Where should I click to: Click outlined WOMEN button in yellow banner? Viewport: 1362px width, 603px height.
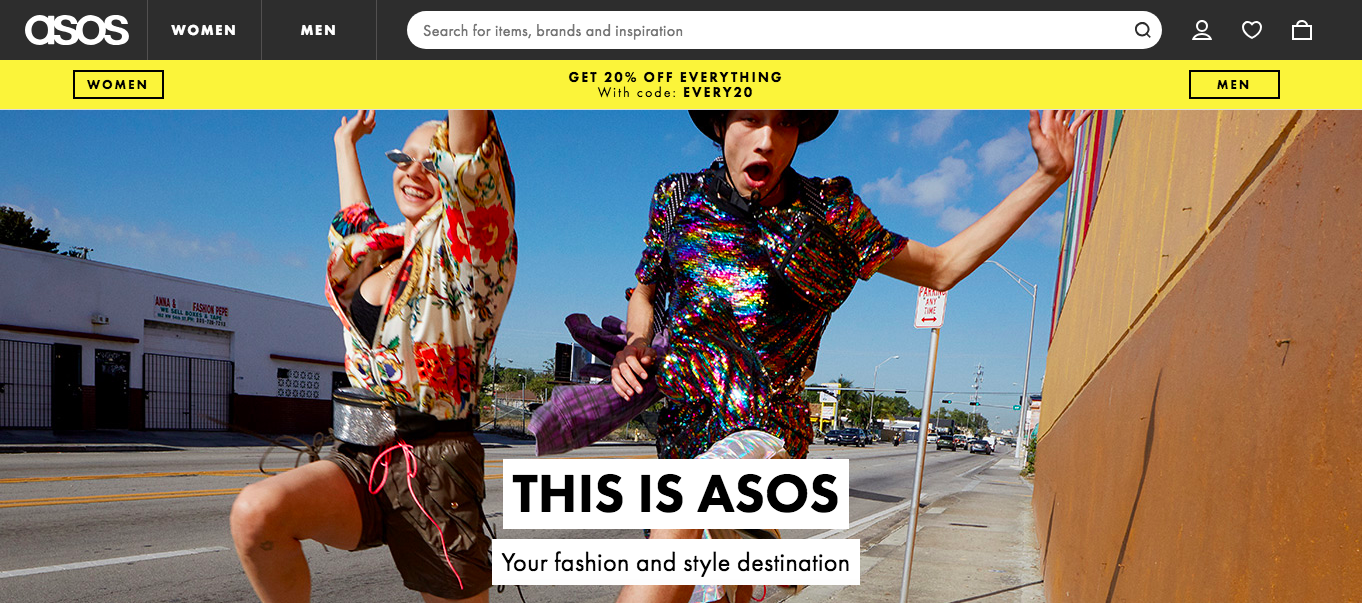118,85
